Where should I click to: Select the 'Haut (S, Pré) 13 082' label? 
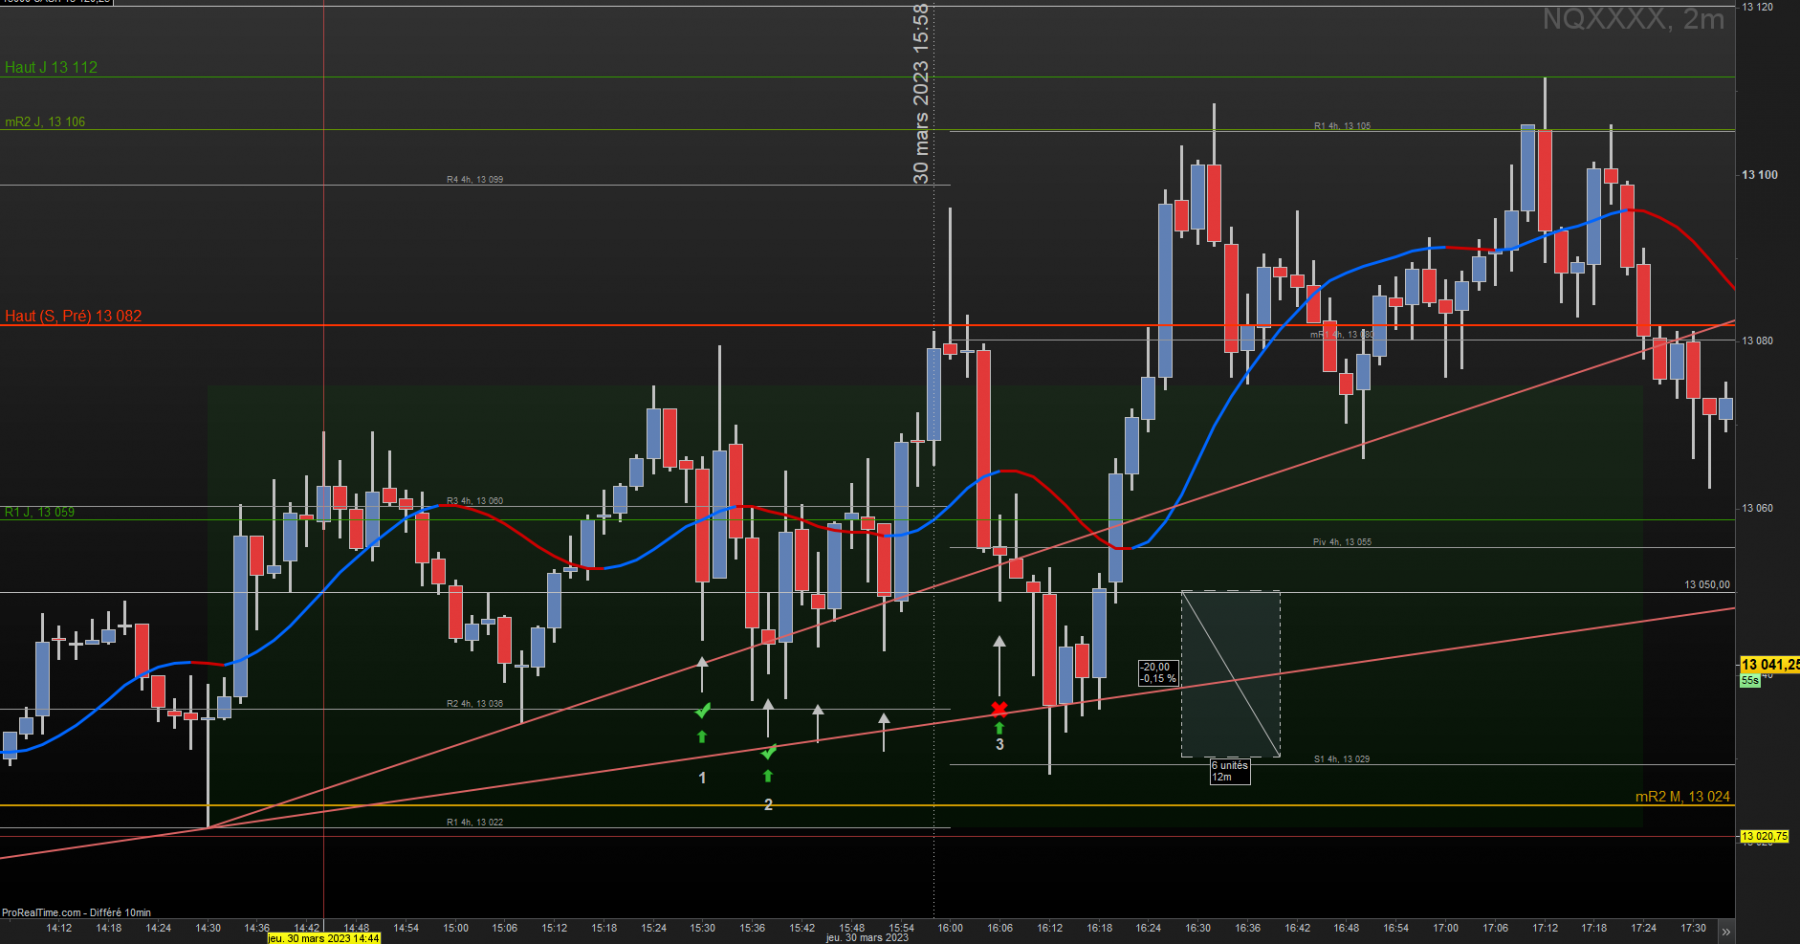tap(73, 316)
